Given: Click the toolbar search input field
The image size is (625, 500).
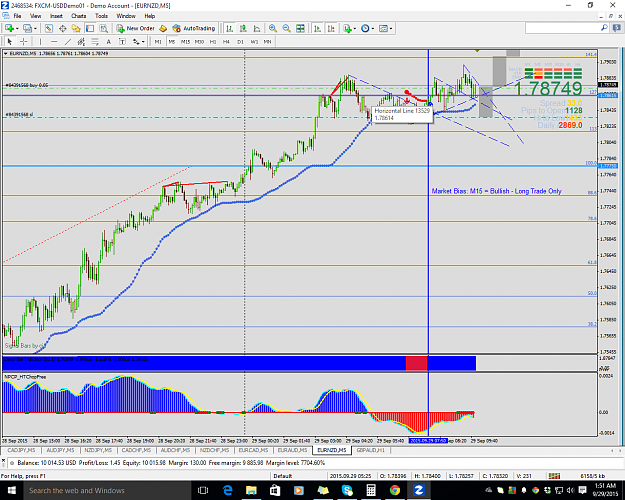Looking at the screenshot, I should tap(563, 28).
